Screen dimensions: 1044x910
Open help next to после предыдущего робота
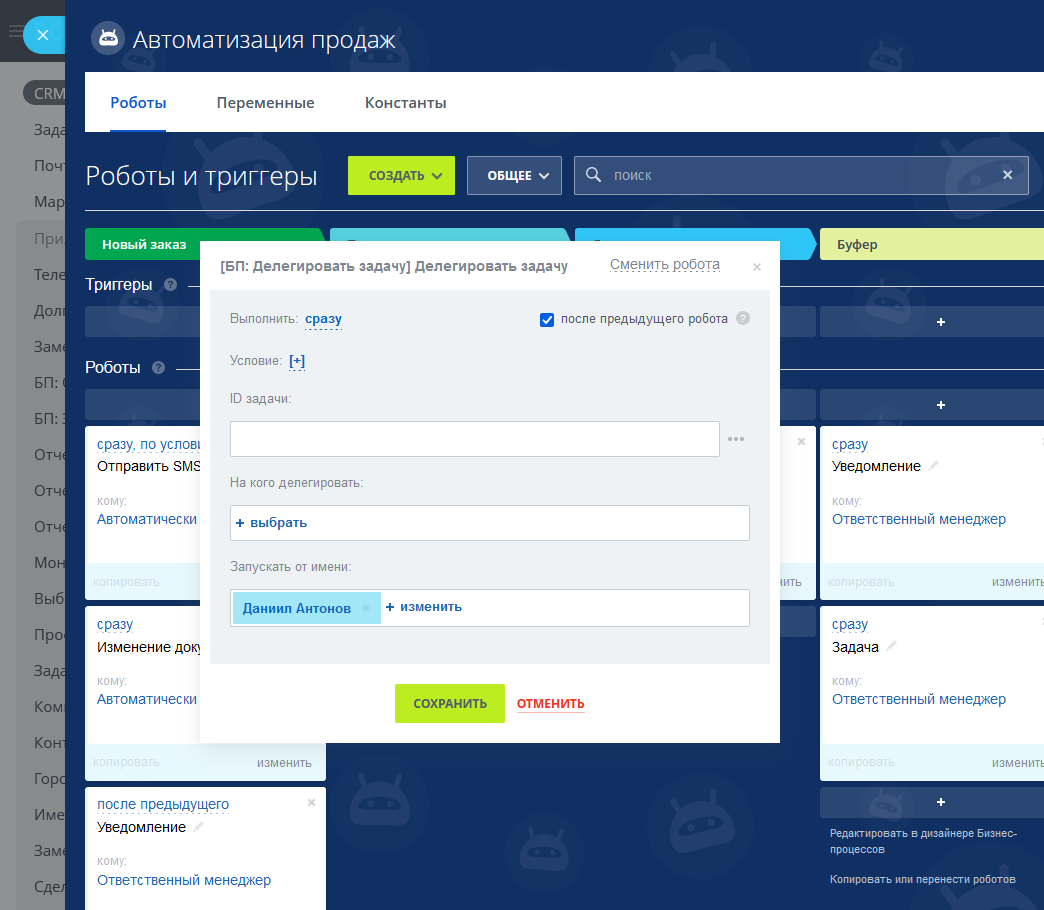[x=743, y=318]
